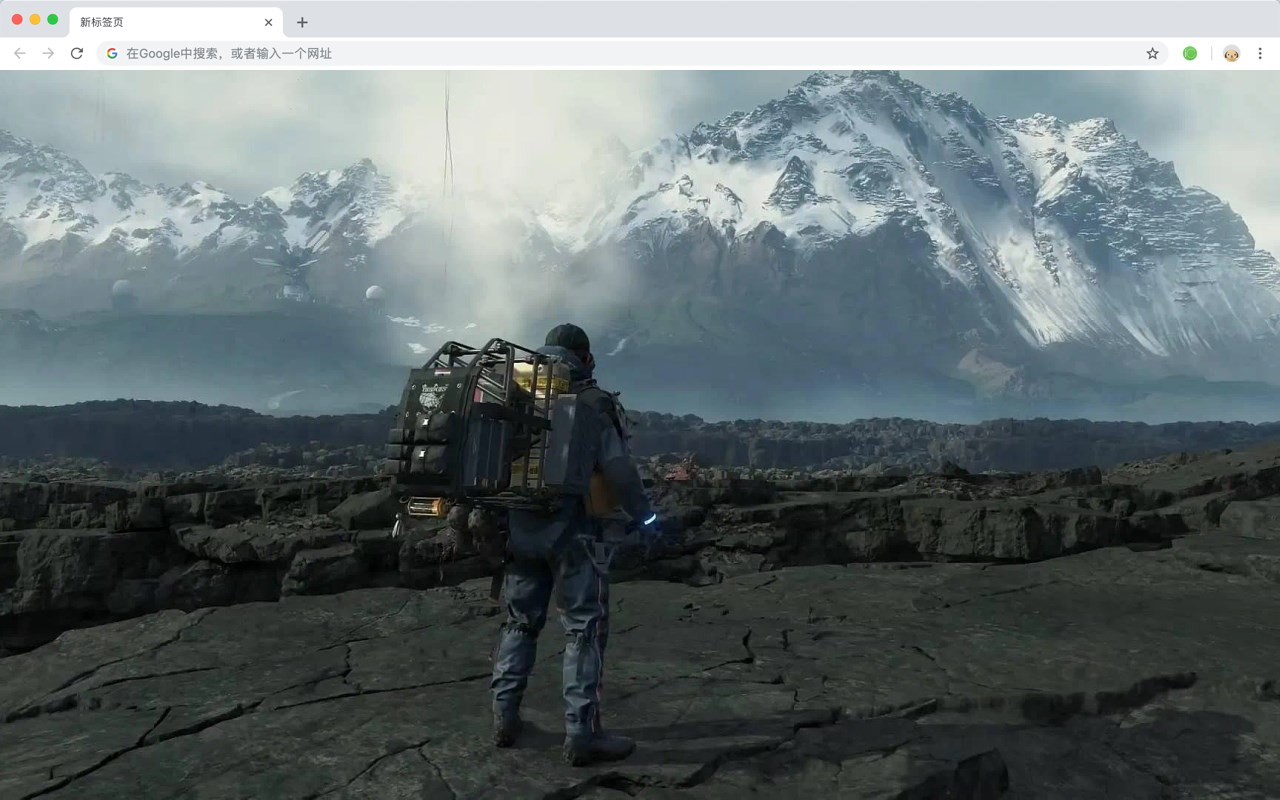
Task: Select the 新标签页 tab
Action: tap(175, 22)
